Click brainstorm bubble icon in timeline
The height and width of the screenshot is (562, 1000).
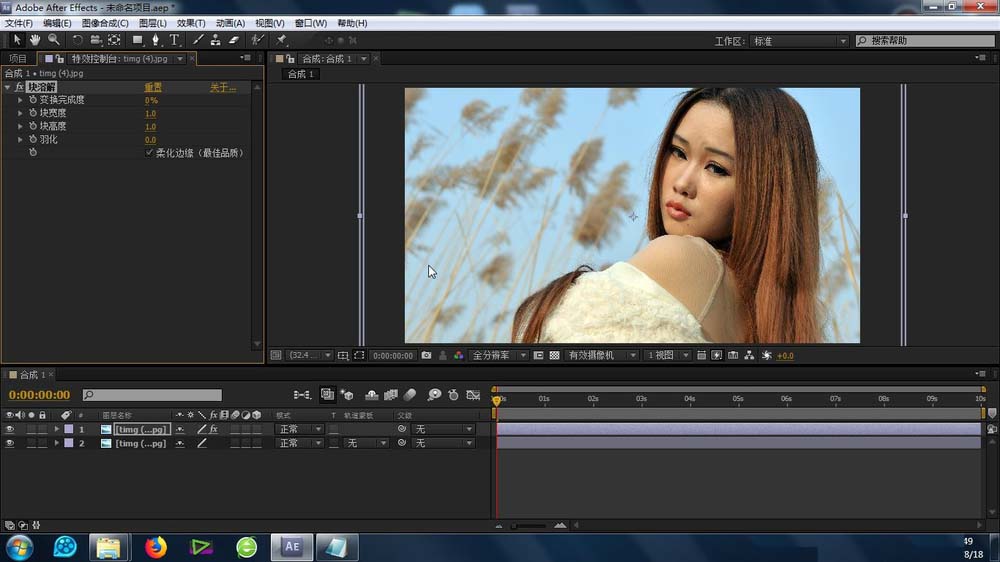(434, 395)
